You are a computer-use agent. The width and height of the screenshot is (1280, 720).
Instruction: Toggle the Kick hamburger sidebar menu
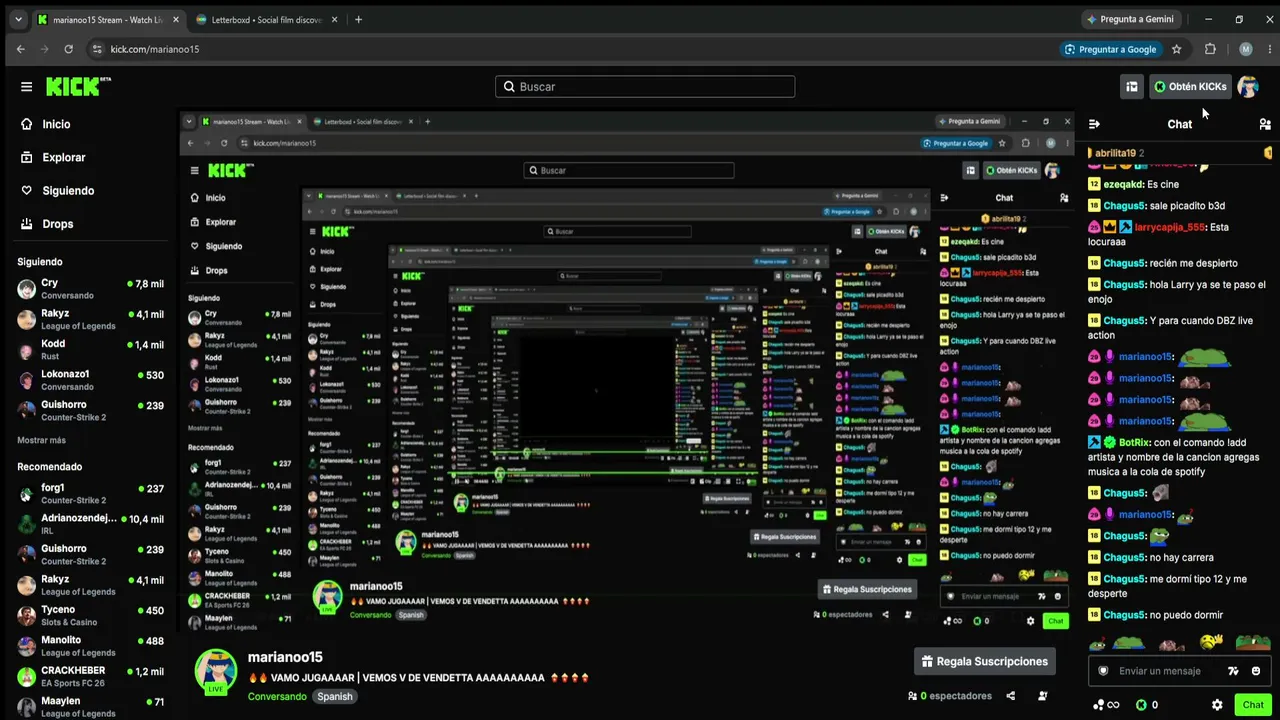[x=26, y=86]
